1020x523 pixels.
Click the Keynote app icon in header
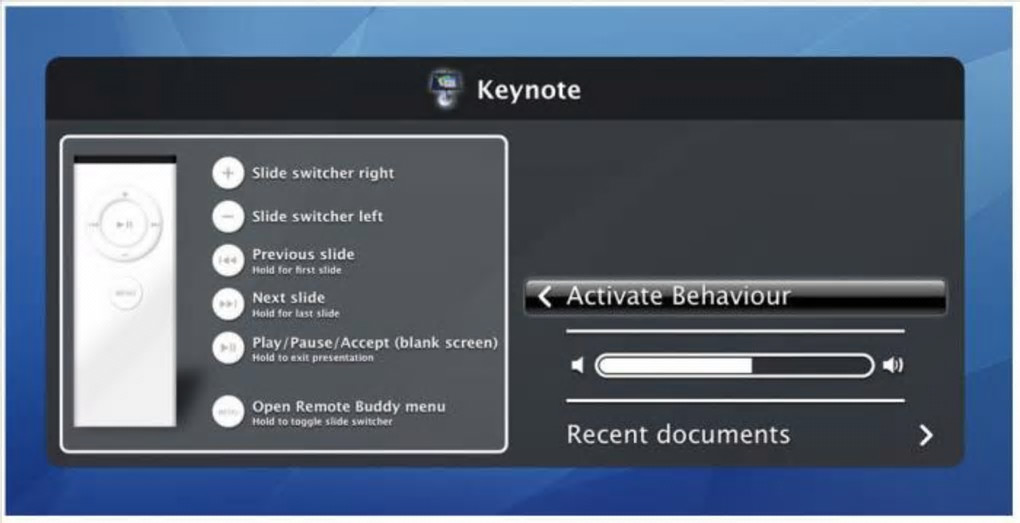coord(446,89)
